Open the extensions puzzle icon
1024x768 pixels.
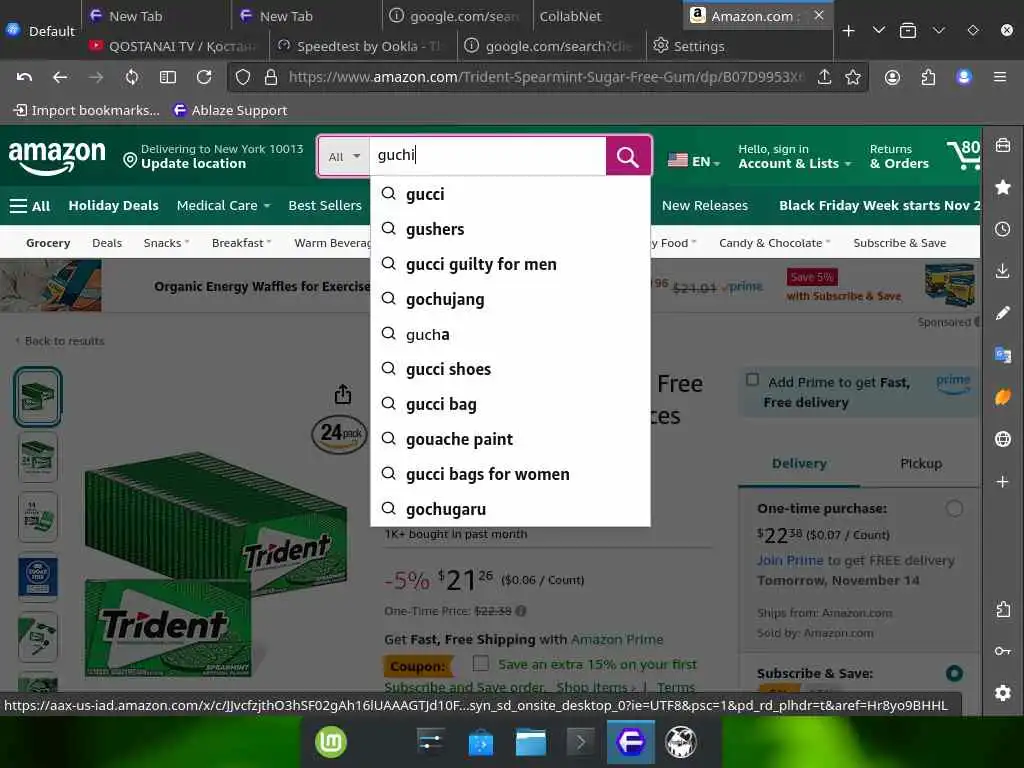tap(928, 77)
